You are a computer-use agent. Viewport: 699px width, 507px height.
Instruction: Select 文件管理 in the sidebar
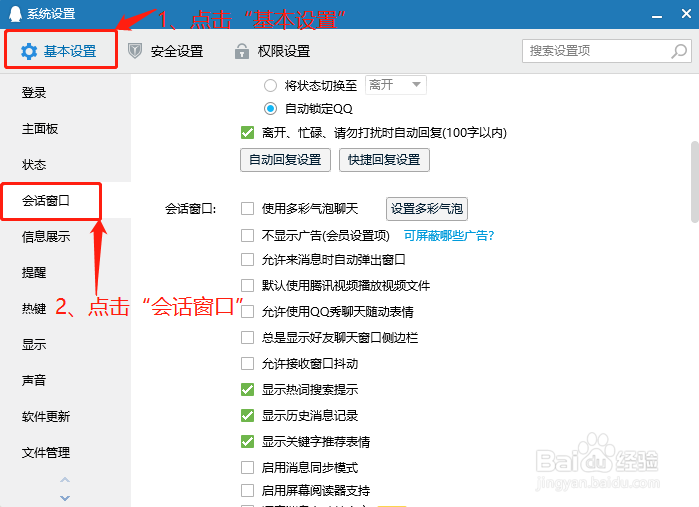click(x=46, y=453)
